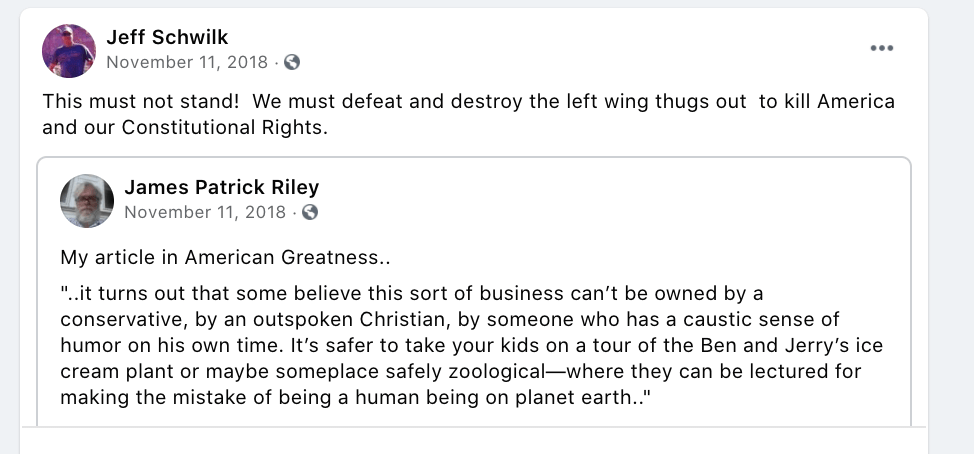The height and width of the screenshot is (454, 974).
Task: Visit James Patrick Riley's profile via name link
Action: [222, 187]
